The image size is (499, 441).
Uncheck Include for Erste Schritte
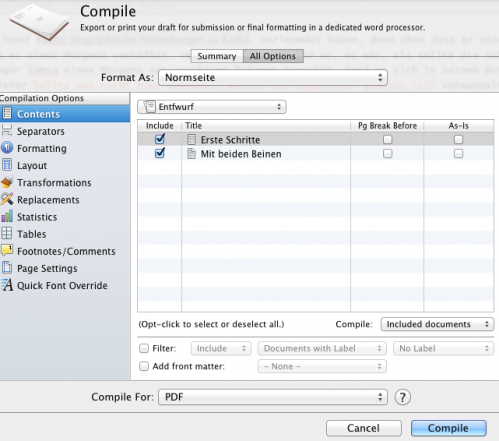pyautogui.click(x=160, y=139)
